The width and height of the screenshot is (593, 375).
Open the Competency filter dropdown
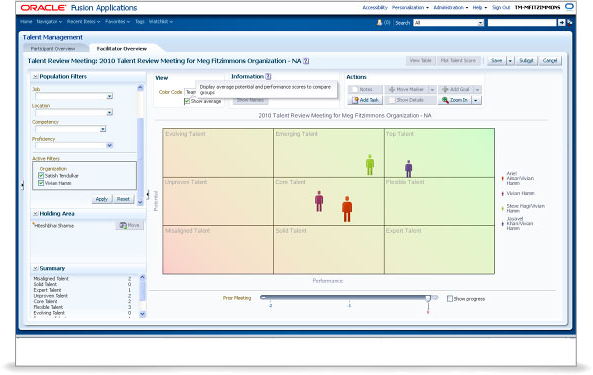tap(102, 129)
